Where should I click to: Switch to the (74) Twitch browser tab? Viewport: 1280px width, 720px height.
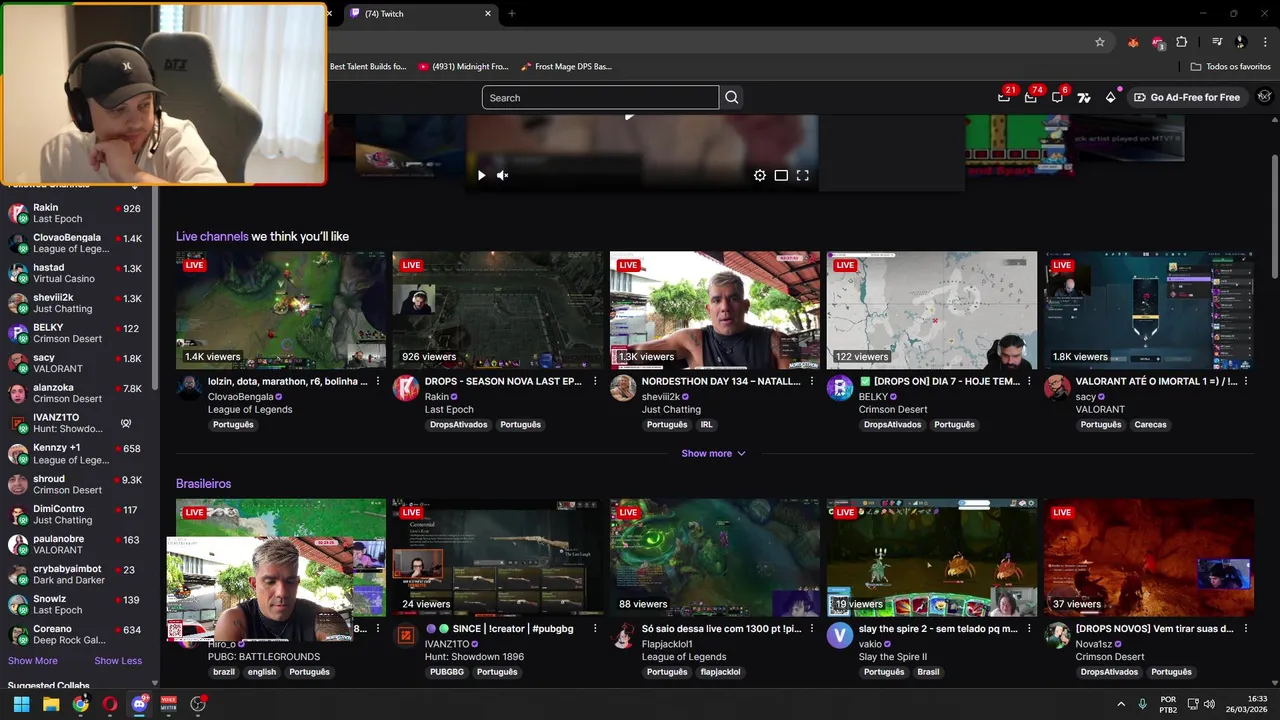tap(420, 14)
